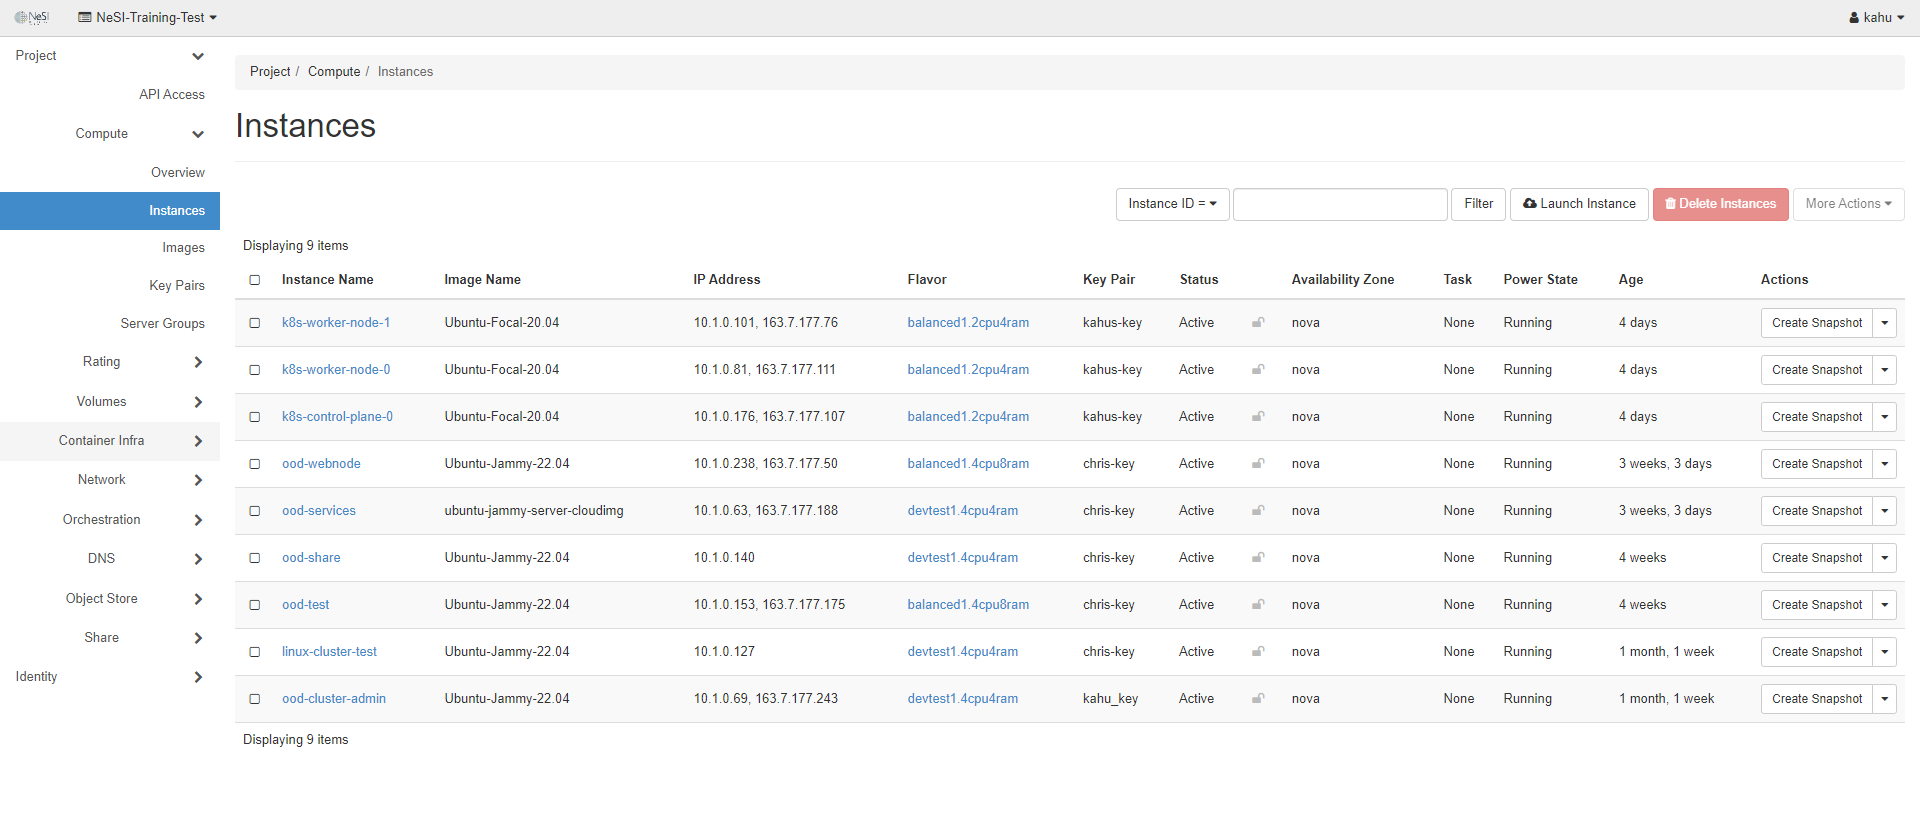Click the lock icon for k8s-control-plane-0
The height and width of the screenshot is (820, 1920).
(x=1258, y=417)
